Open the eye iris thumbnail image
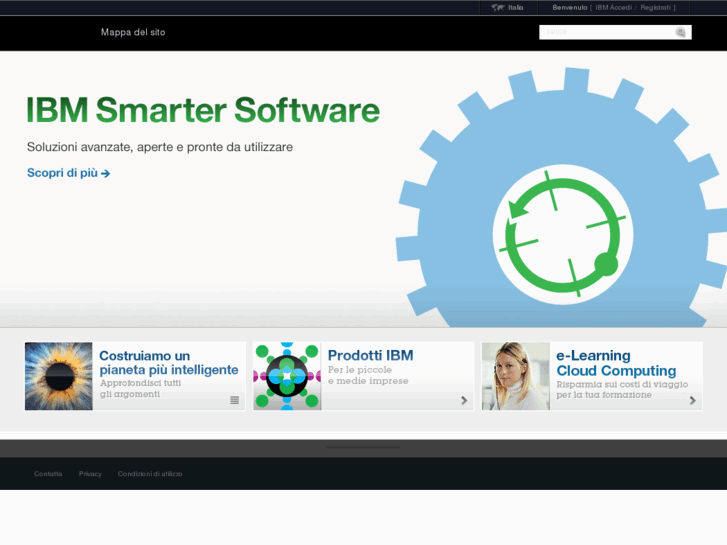 (x=59, y=376)
